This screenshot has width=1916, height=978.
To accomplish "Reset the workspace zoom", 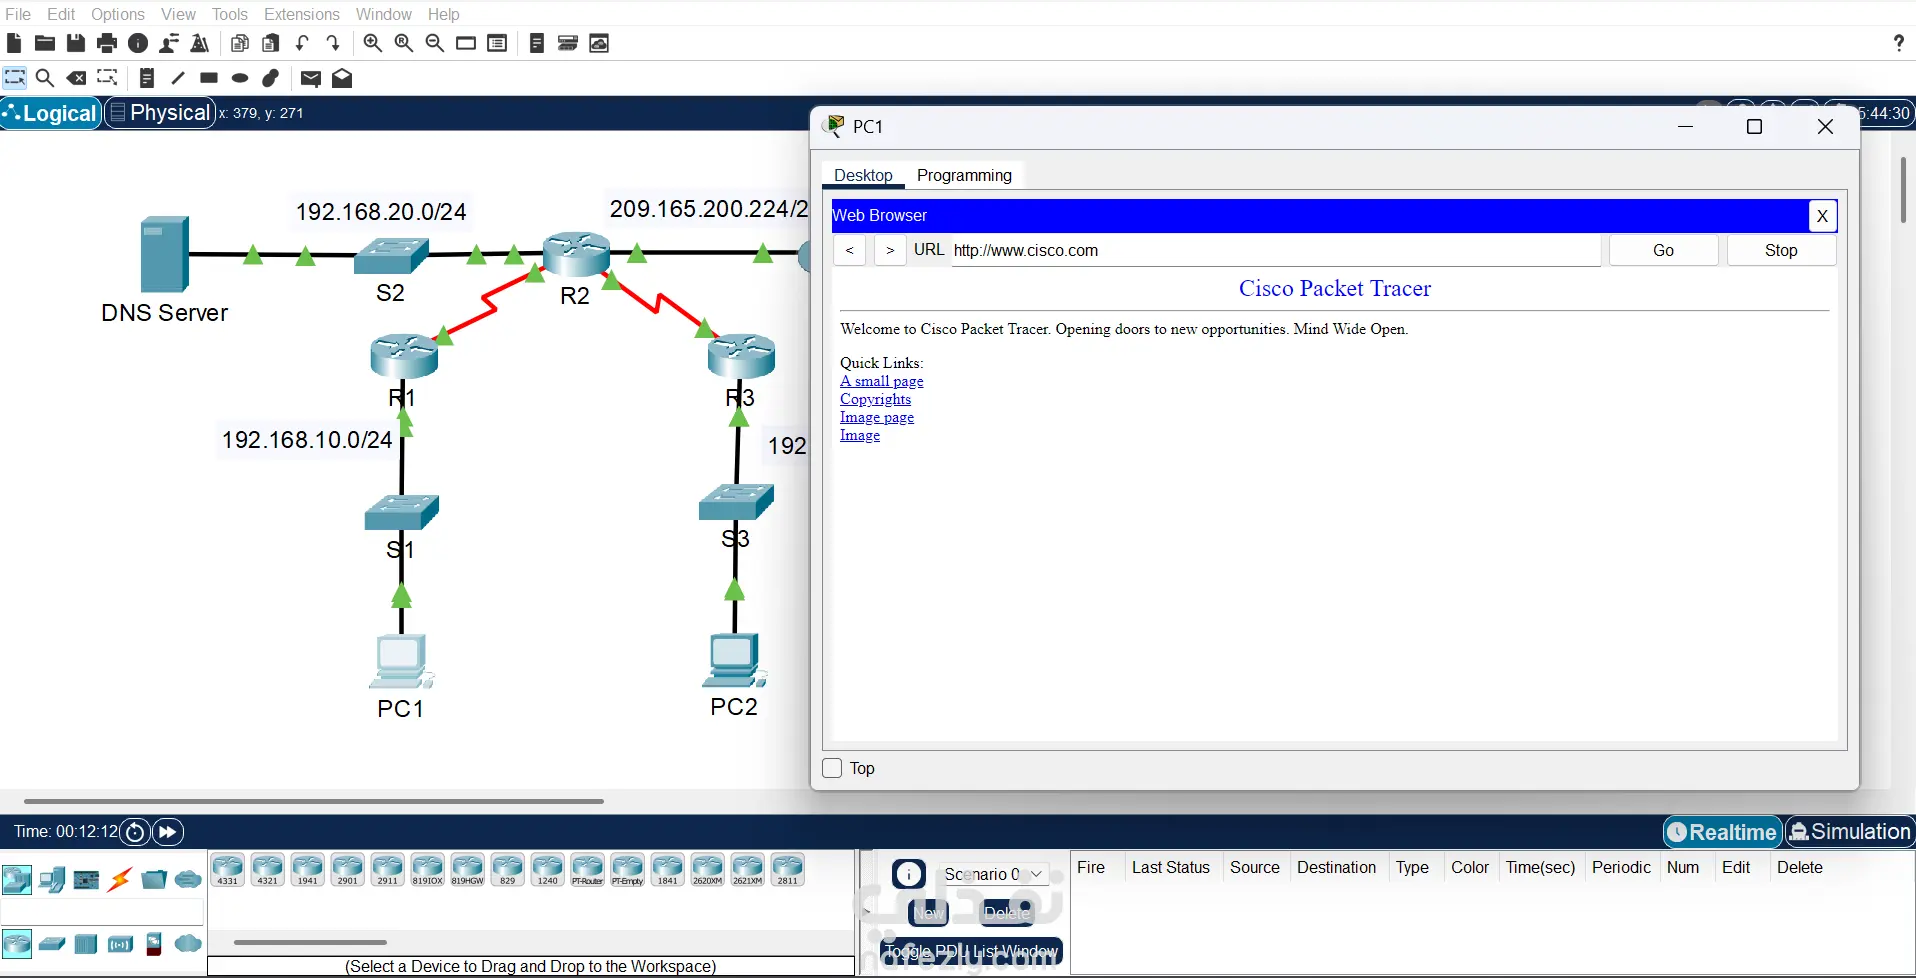I will [404, 43].
